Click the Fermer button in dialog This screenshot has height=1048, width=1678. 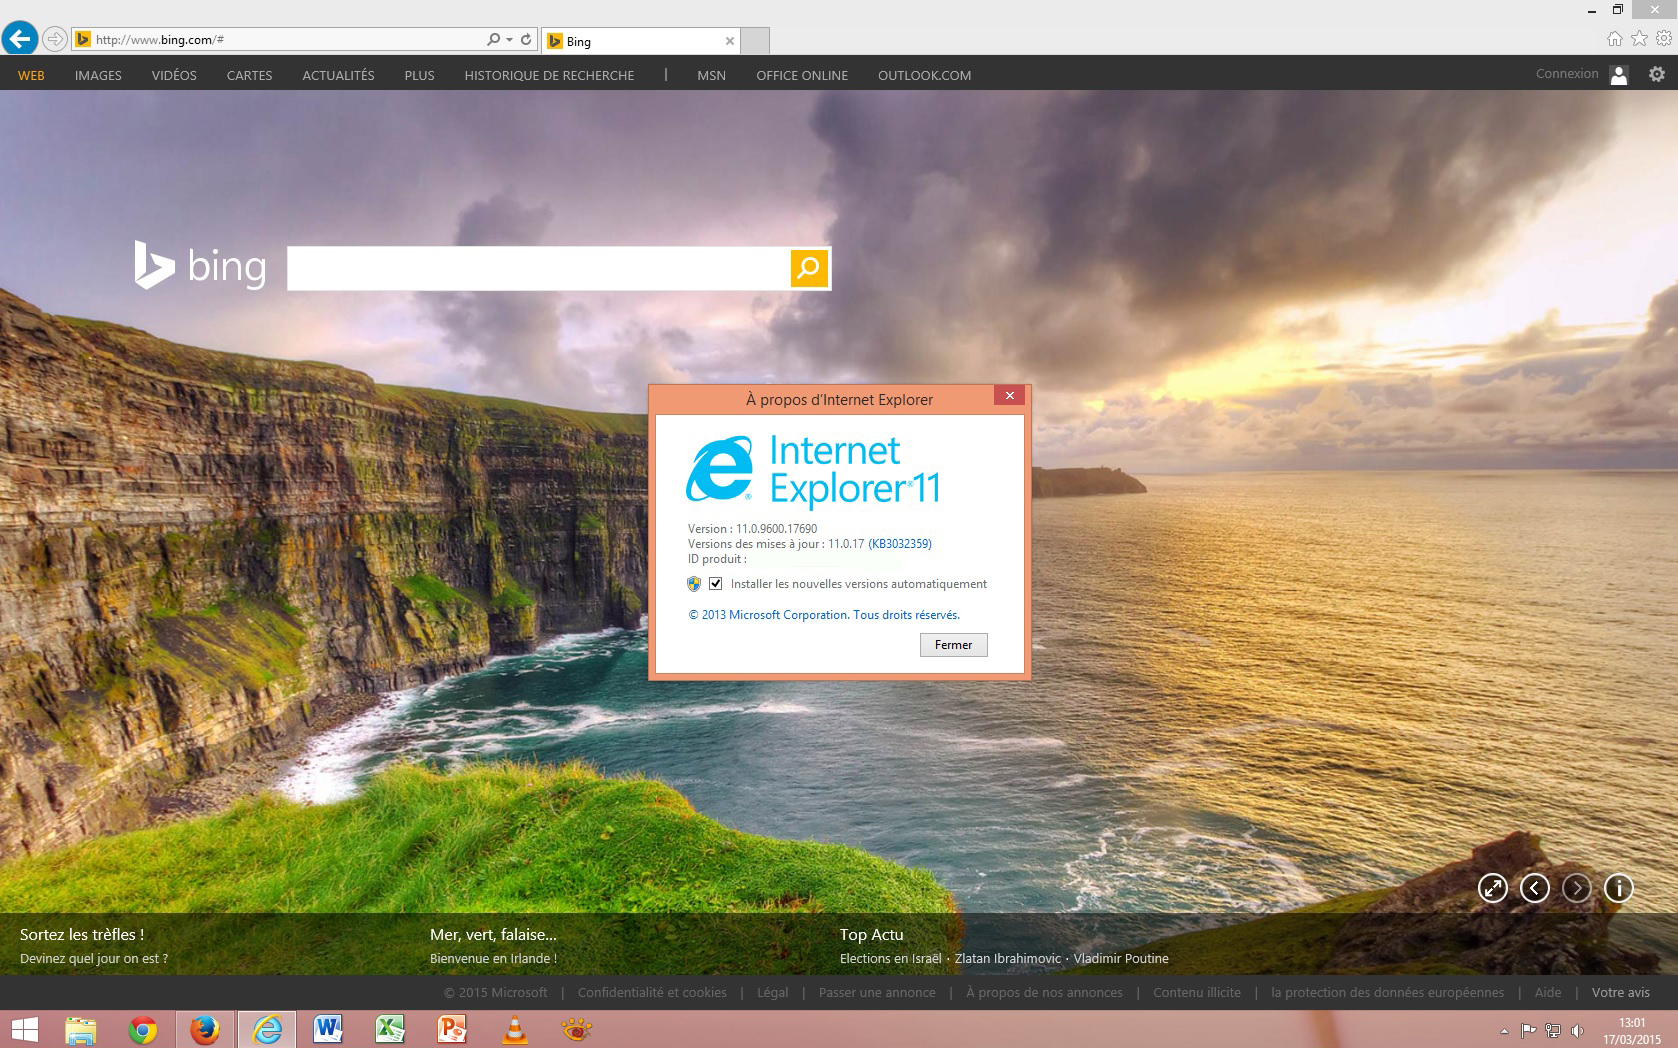pyautogui.click(x=953, y=645)
